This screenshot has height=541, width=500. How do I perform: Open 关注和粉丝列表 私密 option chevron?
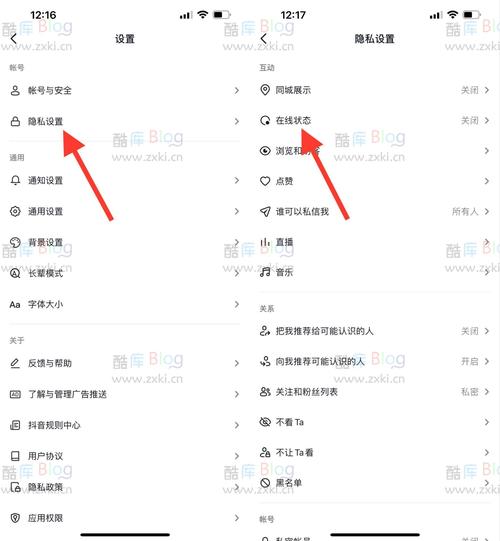click(487, 392)
